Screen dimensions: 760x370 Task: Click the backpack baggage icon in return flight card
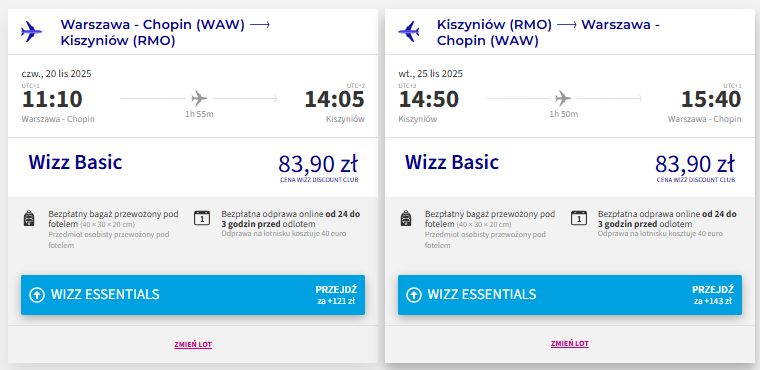coord(406,218)
